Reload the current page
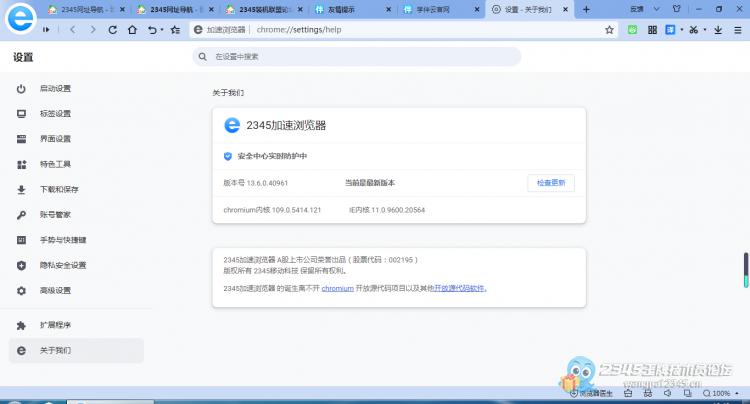The width and height of the screenshot is (750, 404). (x=112, y=30)
